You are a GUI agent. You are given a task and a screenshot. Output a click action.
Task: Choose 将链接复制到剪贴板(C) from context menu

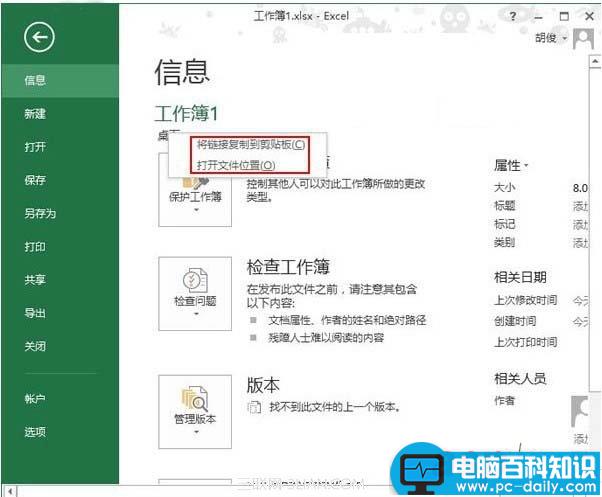[251, 145]
